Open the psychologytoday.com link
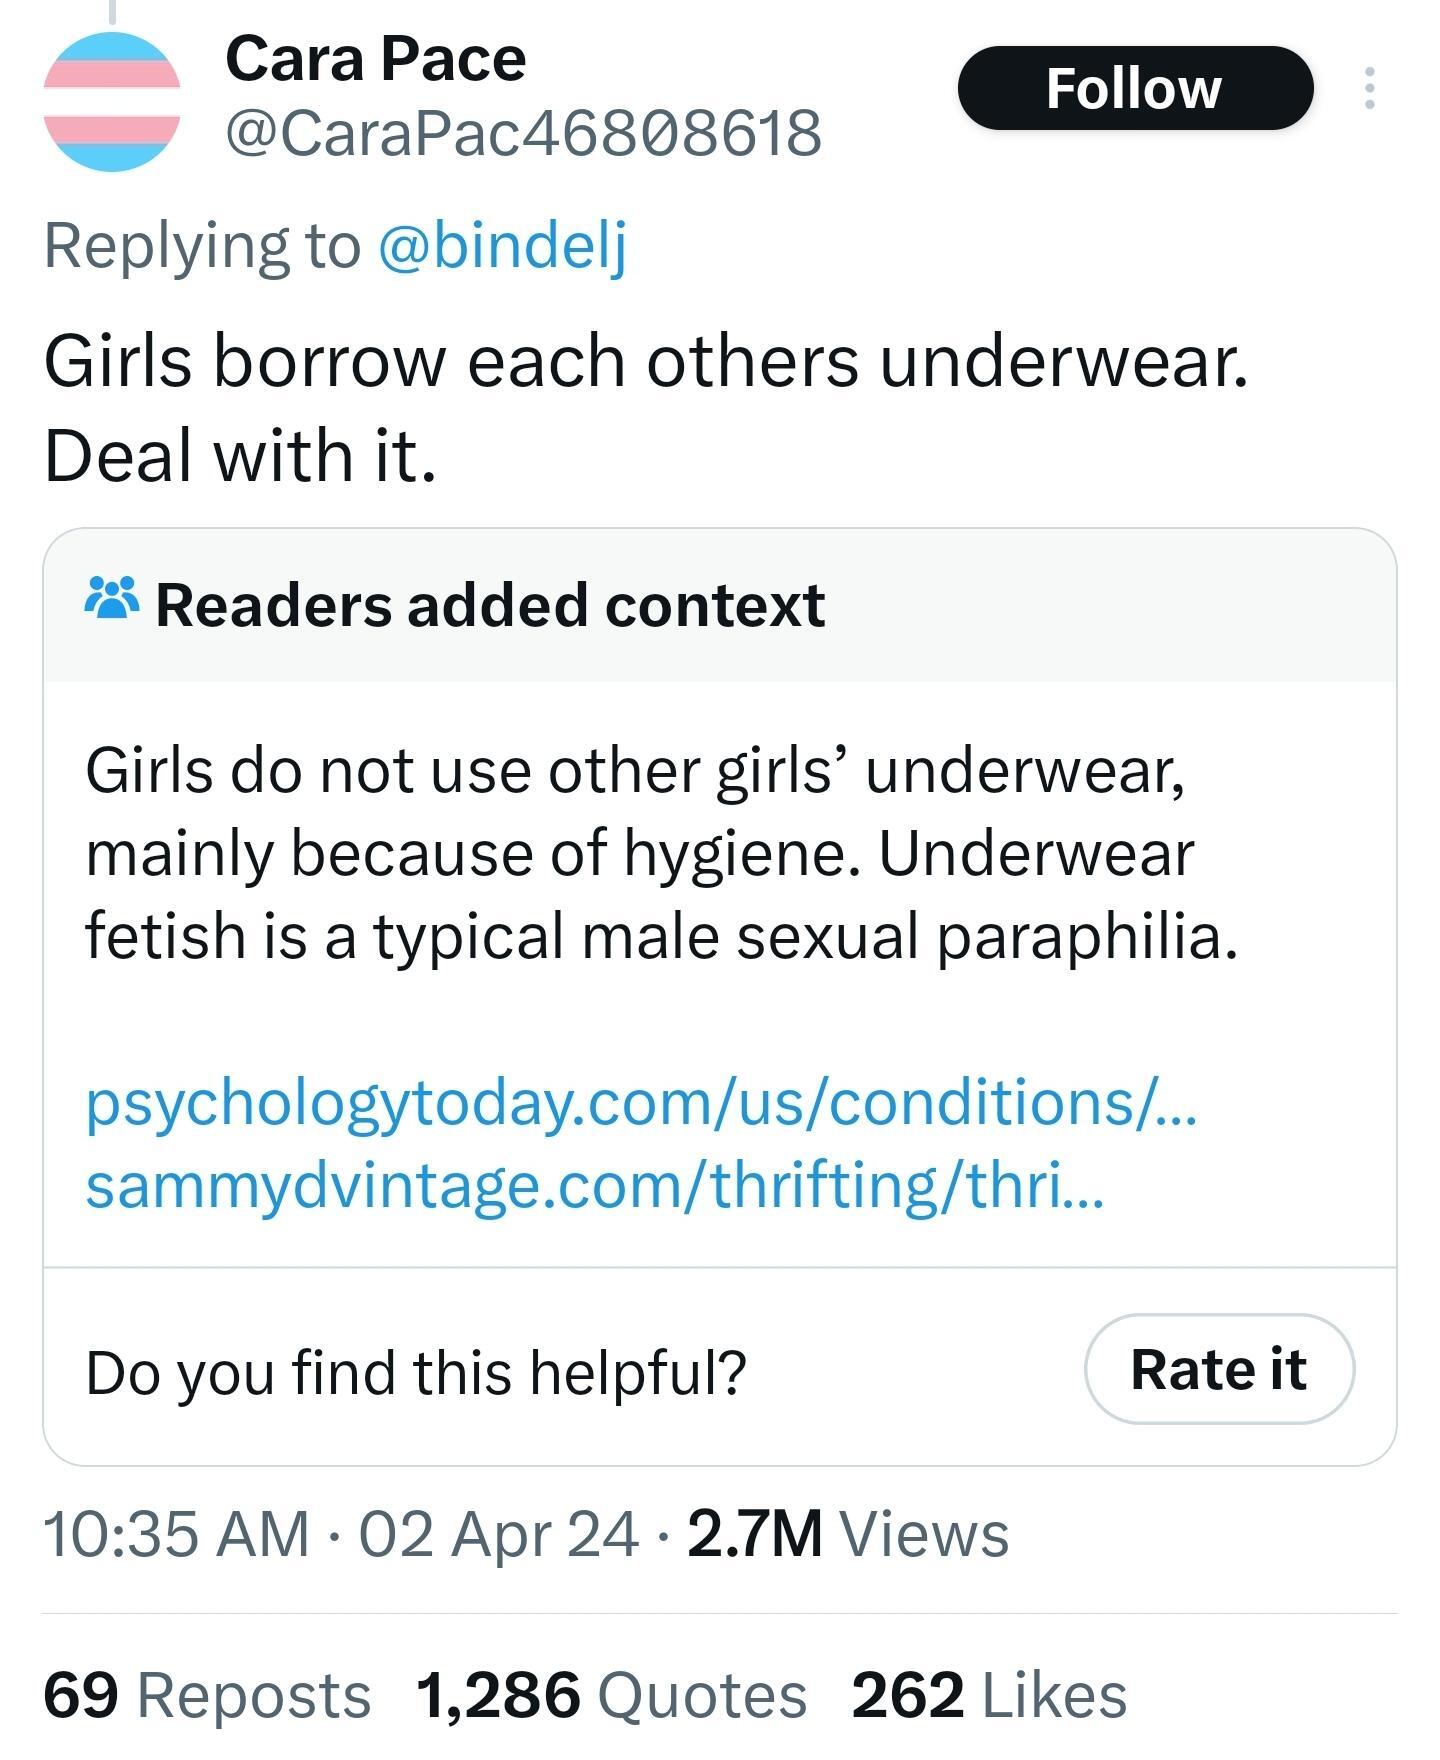 640,1103
